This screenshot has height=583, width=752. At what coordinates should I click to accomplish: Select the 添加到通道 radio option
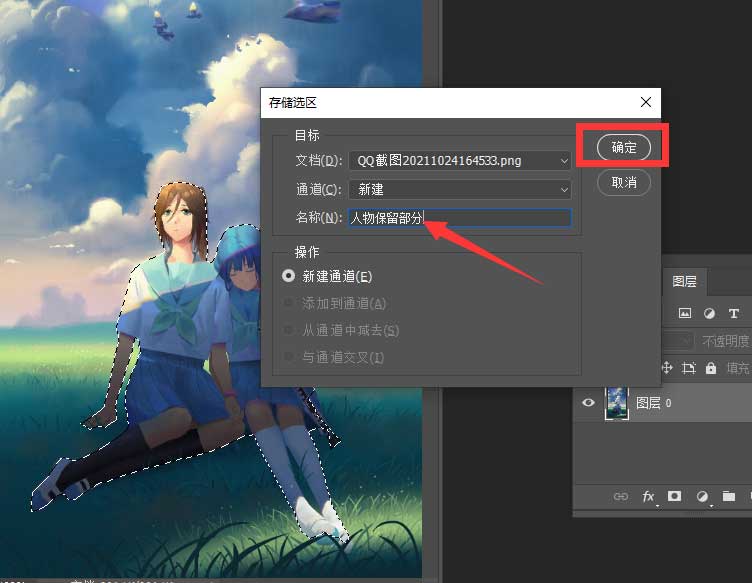point(288,303)
